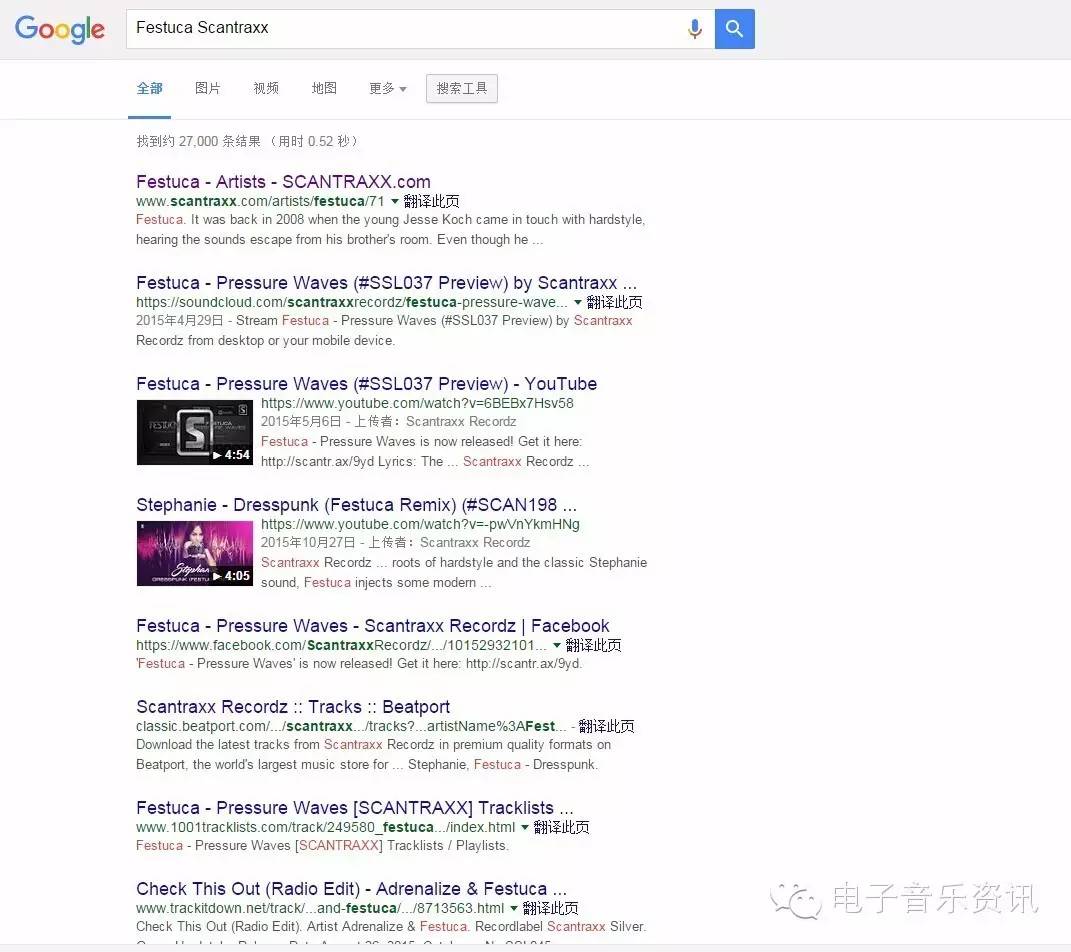This screenshot has height=952, width=1071.
Task: Play the Stephanie Dresspunk 4:05 video thumbnail
Action: [x=194, y=553]
